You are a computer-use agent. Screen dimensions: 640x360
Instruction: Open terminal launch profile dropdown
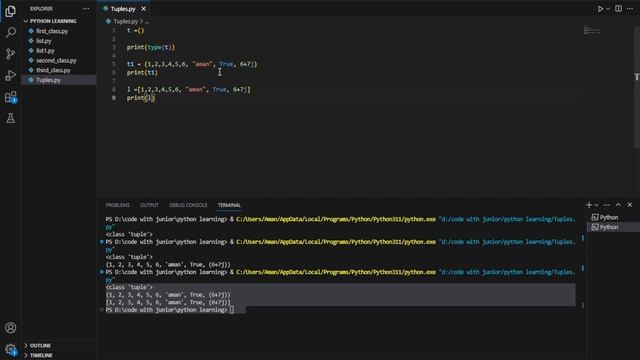pos(596,205)
